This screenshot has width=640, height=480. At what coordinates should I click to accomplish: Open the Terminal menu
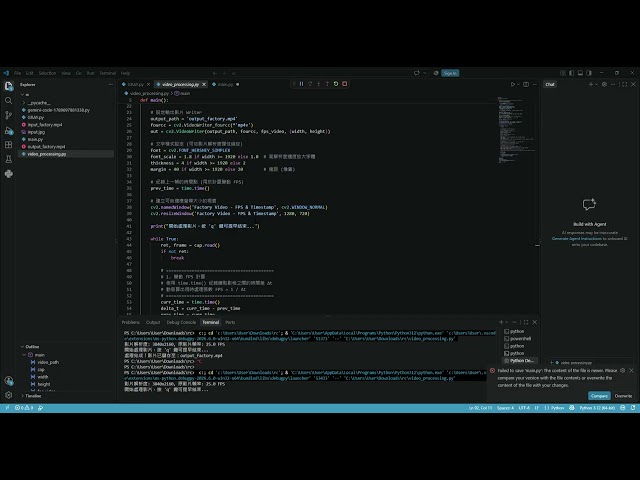pyautogui.click(x=108, y=73)
